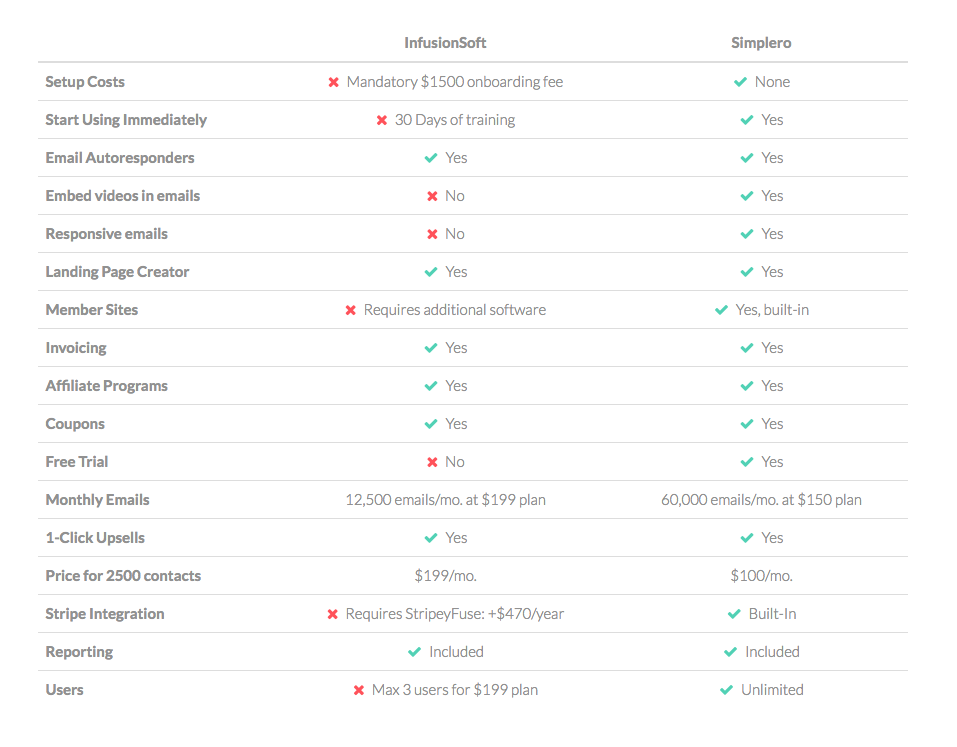
Task: Click the 60,000 emails/mo. at $150 plan text
Action: pos(761,500)
